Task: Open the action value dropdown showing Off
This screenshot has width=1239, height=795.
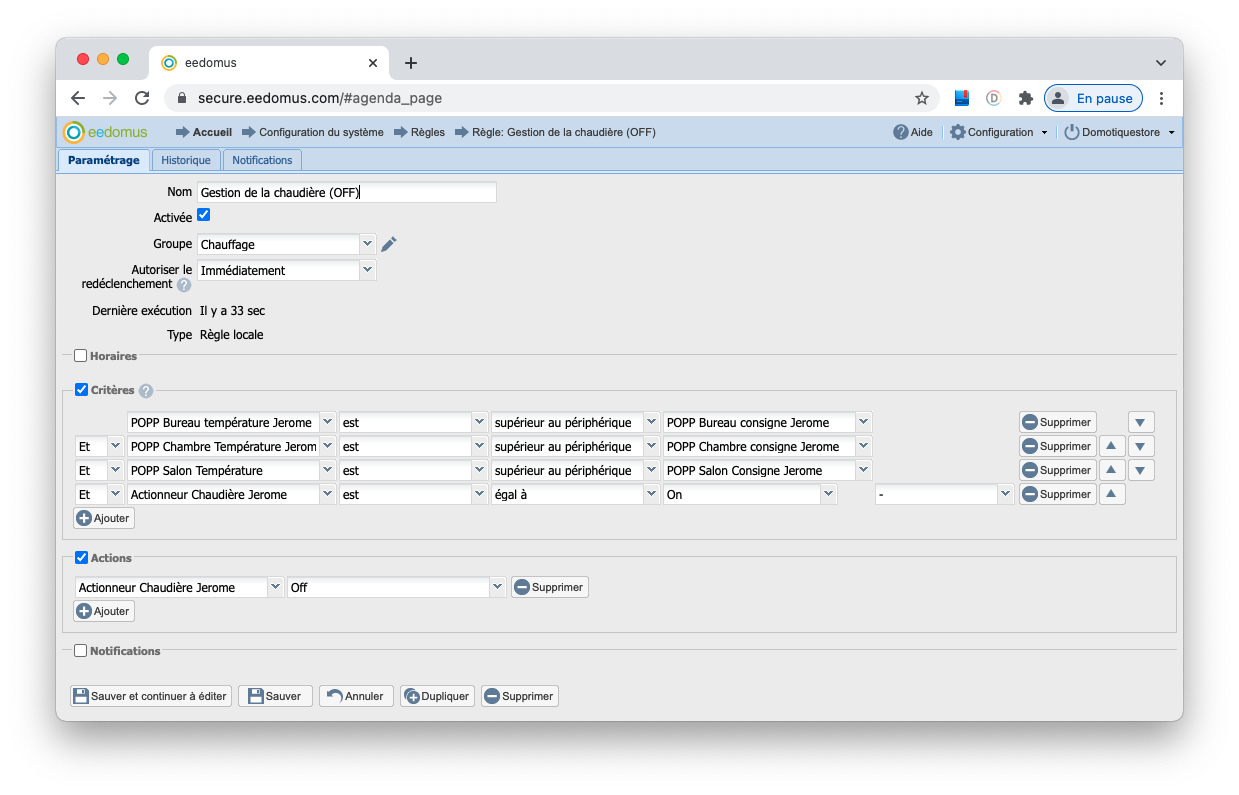Action: pyautogui.click(x=497, y=587)
